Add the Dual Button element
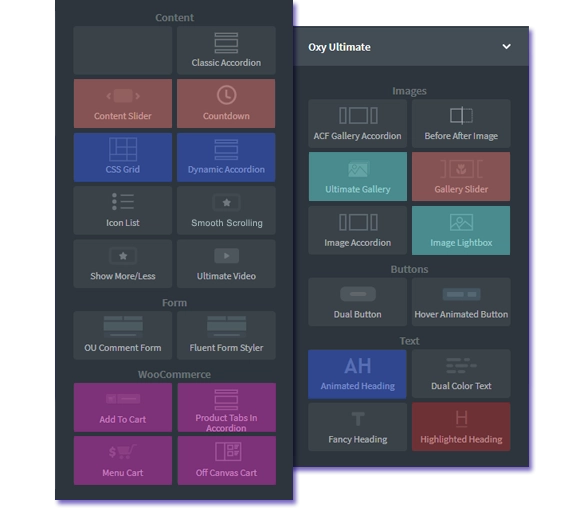This screenshot has height=510, width=571. [358, 302]
